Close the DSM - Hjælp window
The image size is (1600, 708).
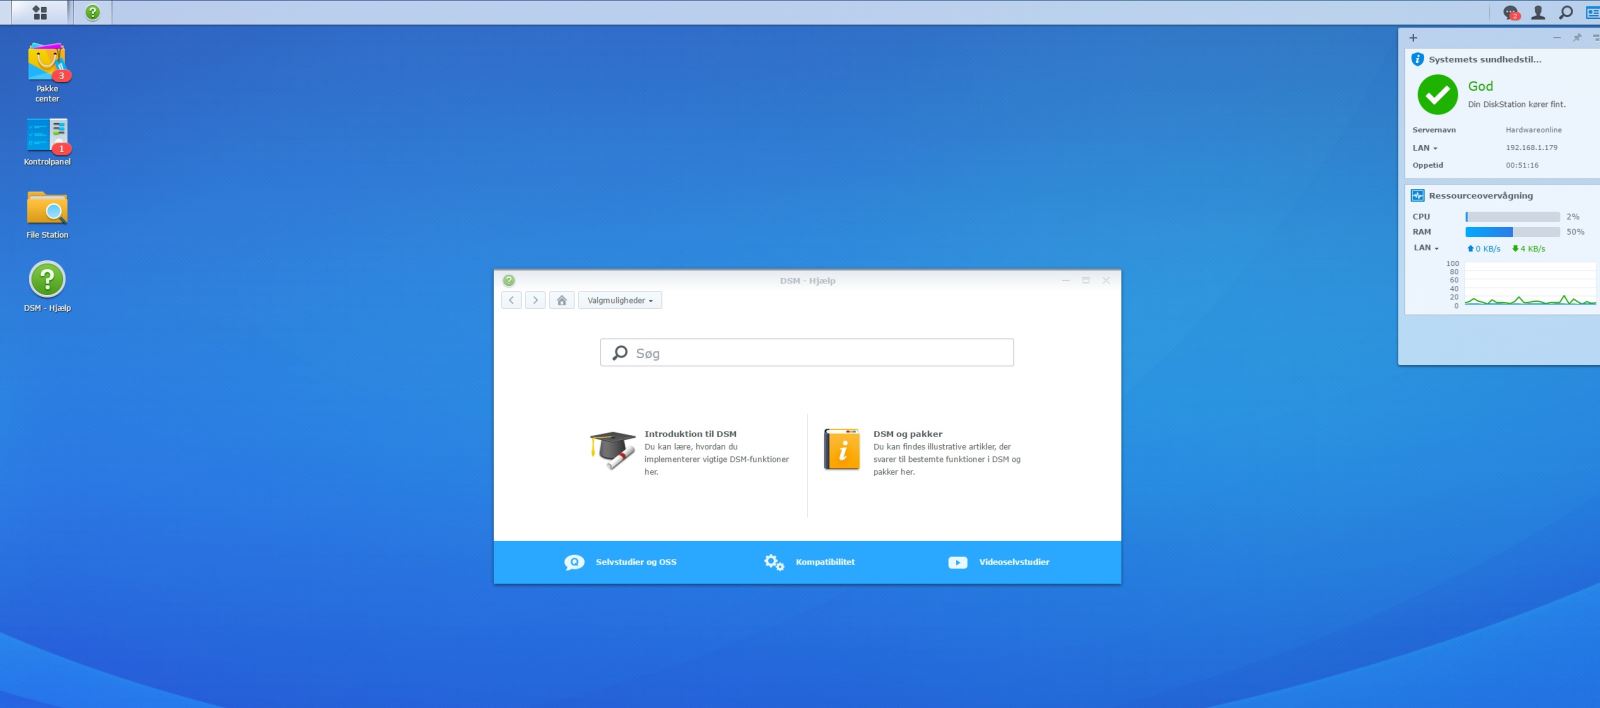pyautogui.click(x=1106, y=281)
